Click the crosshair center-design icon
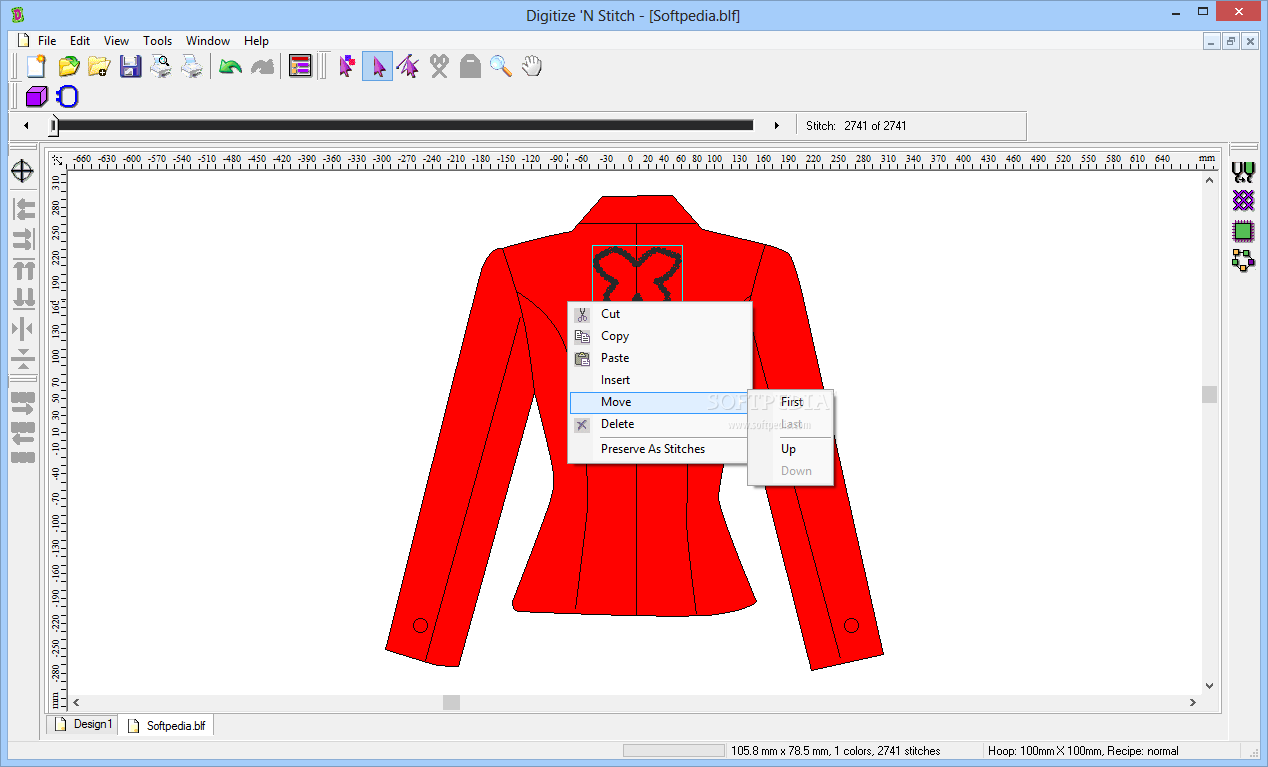Viewport: 1268px width, 767px height. pyautogui.click(x=22, y=171)
